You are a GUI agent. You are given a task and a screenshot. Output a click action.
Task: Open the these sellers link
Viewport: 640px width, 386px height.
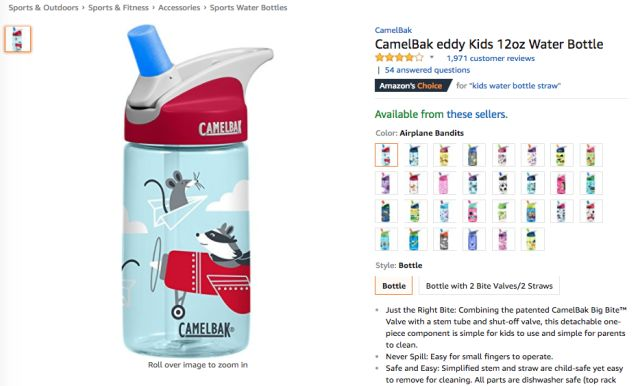(x=477, y=114)
